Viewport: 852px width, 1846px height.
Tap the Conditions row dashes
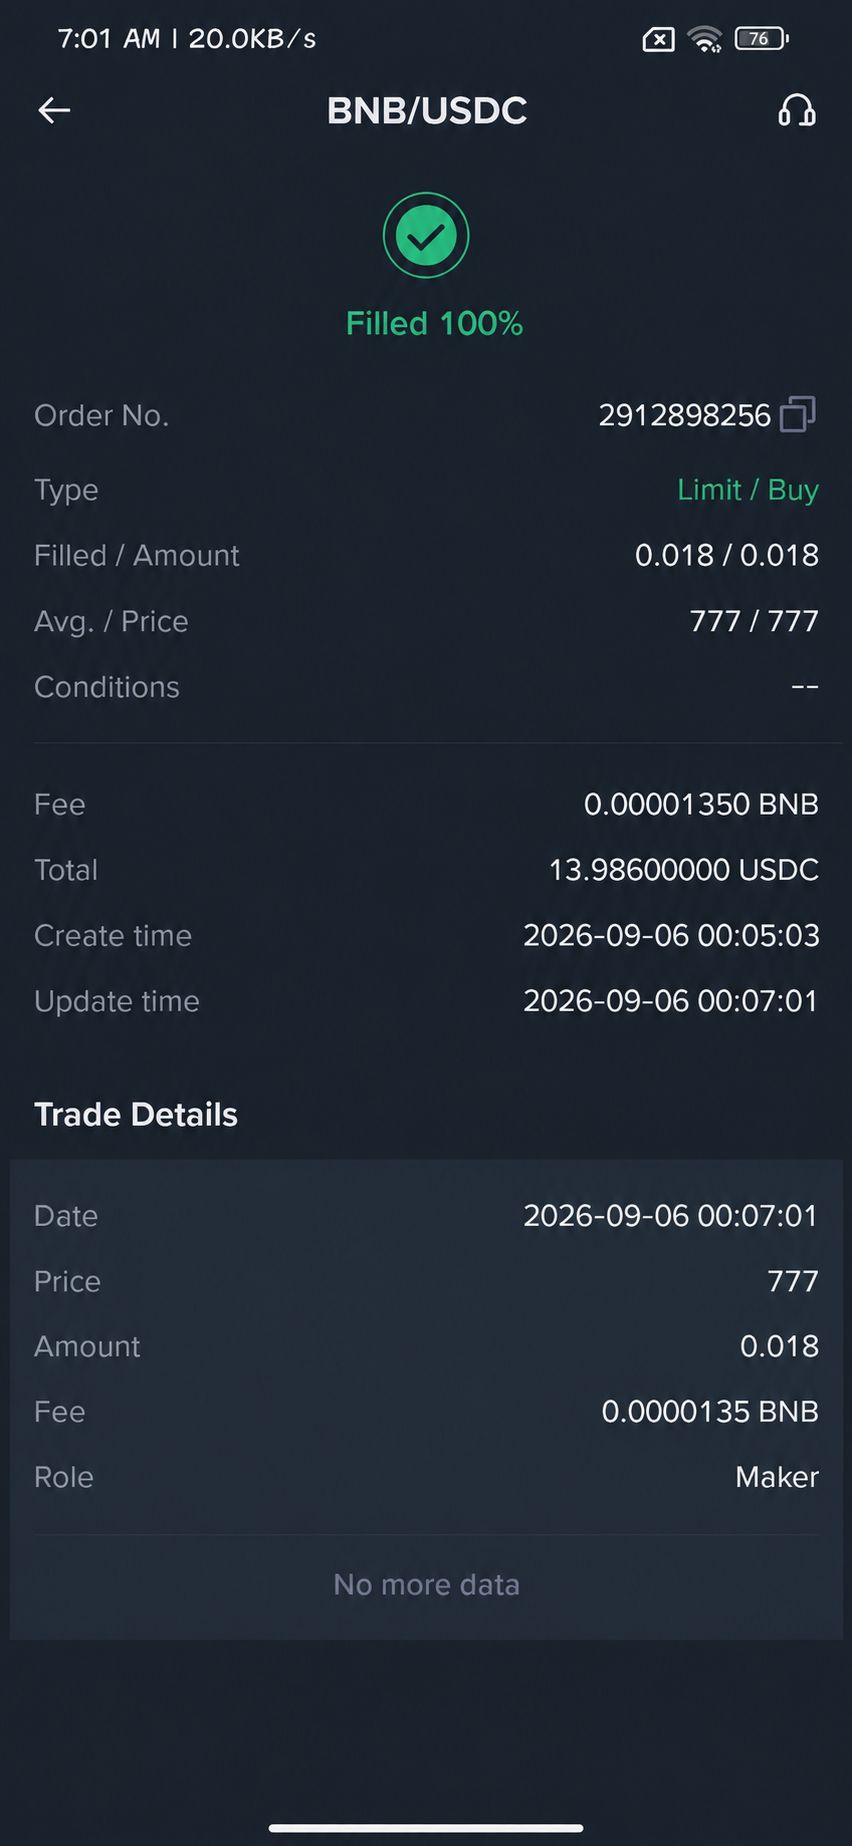[x=805, y=687]
